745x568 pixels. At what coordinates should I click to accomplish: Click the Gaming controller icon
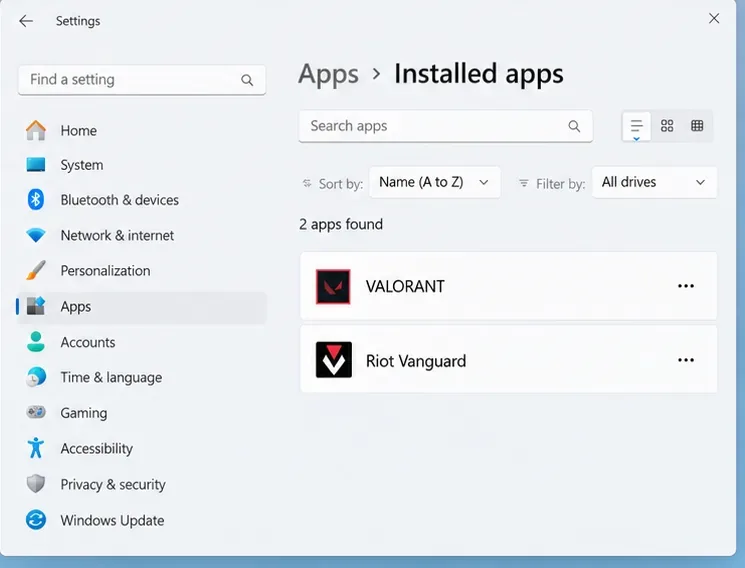(36, 412)
